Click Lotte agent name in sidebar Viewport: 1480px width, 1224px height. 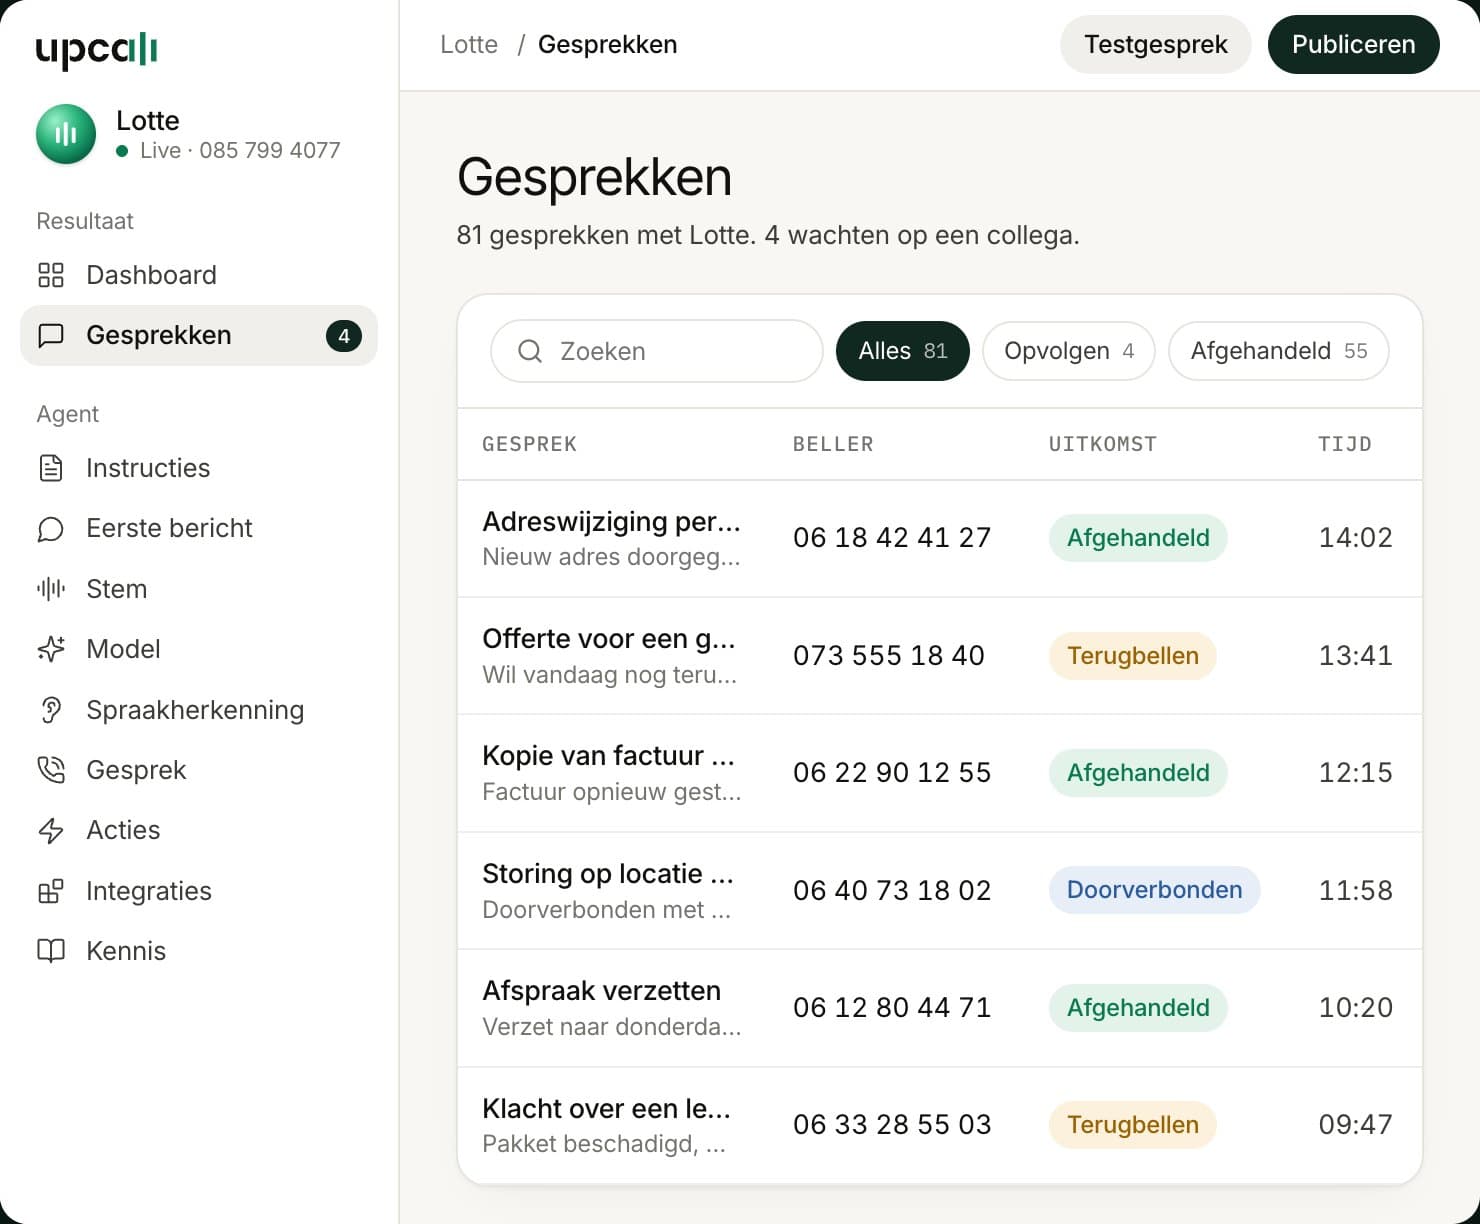point(148,120)
